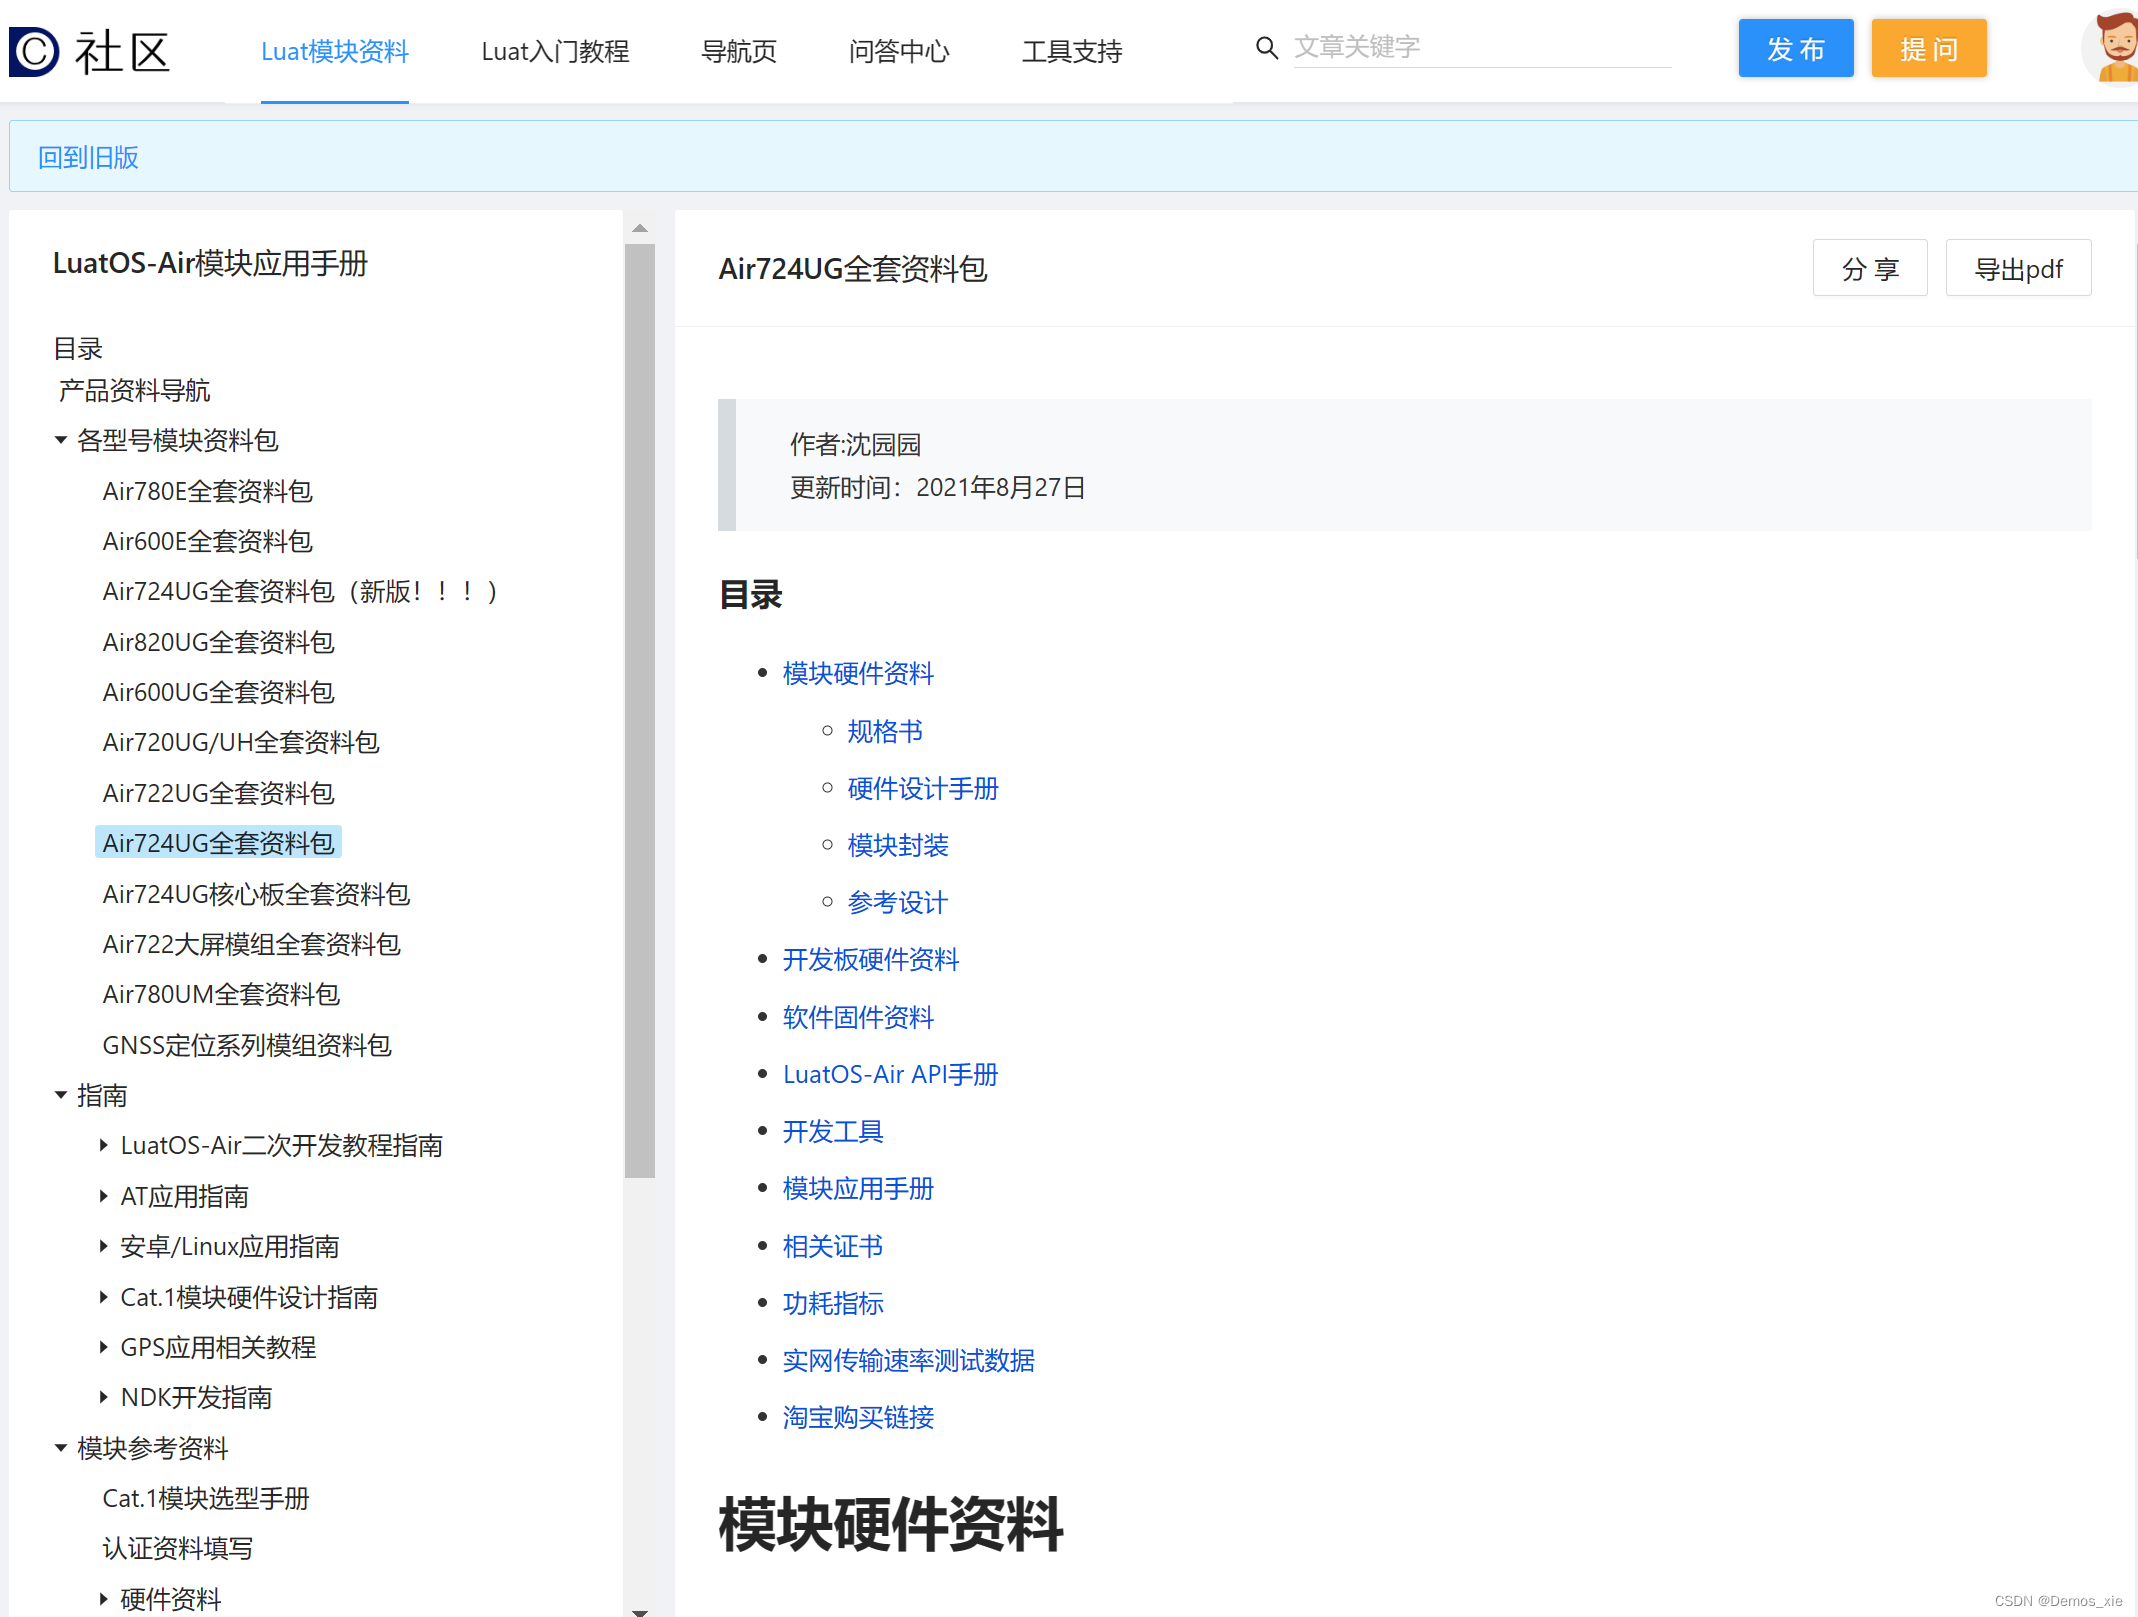The height and width of the screenshot is (1617, 2138).
Task: Click the 提问 button
Action: [1929, 48]
